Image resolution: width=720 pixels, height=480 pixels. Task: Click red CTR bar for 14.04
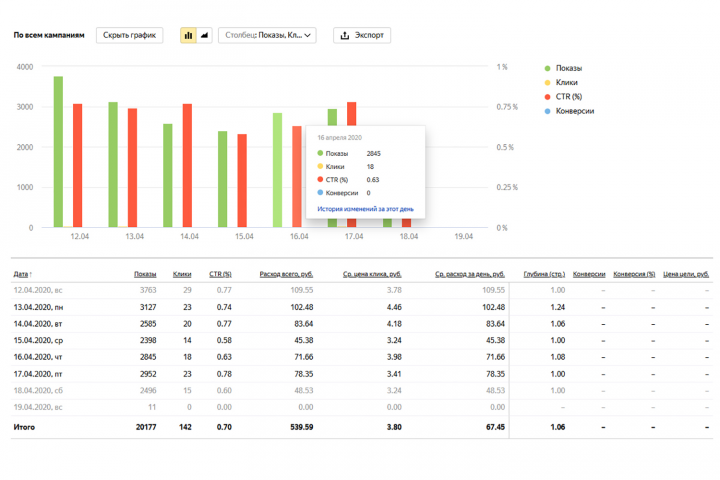tap(187, 165)
